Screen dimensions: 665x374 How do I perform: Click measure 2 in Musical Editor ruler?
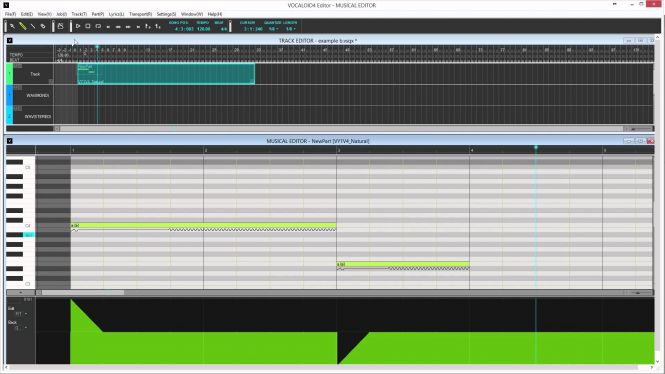206,150
